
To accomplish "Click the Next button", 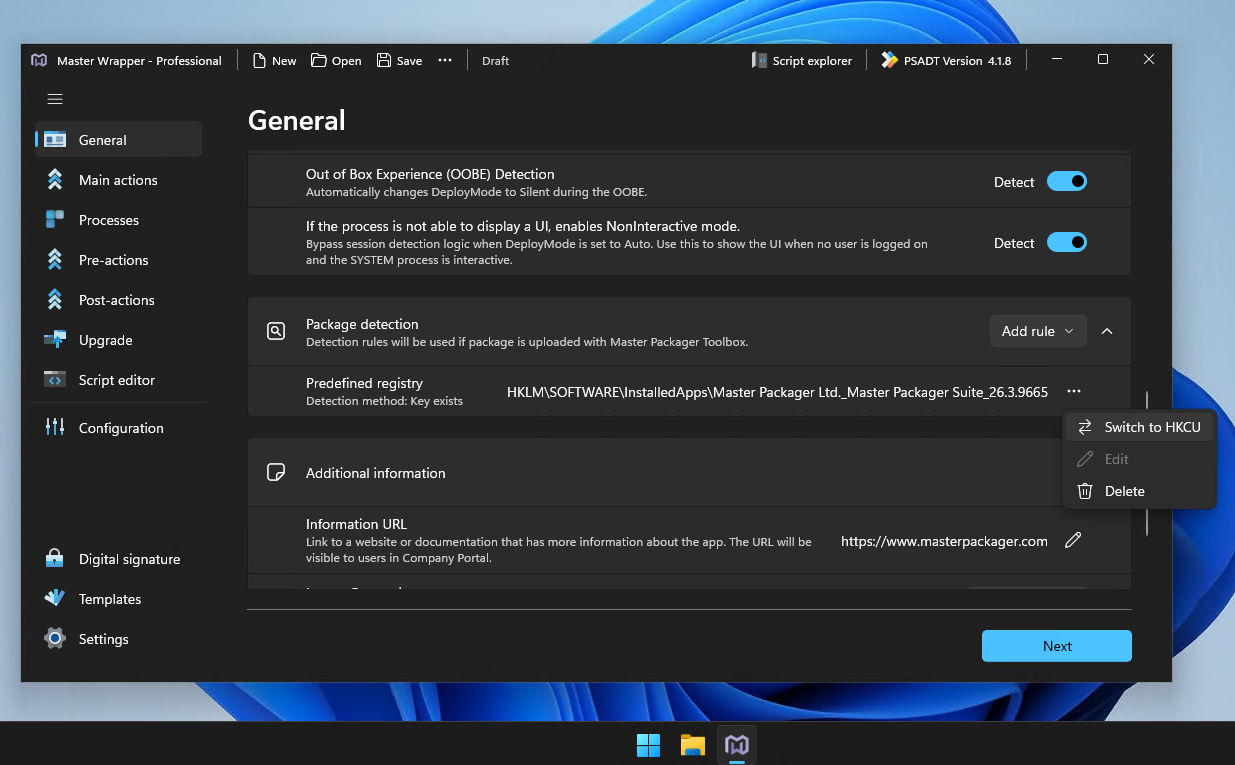I will point(1057,646).
